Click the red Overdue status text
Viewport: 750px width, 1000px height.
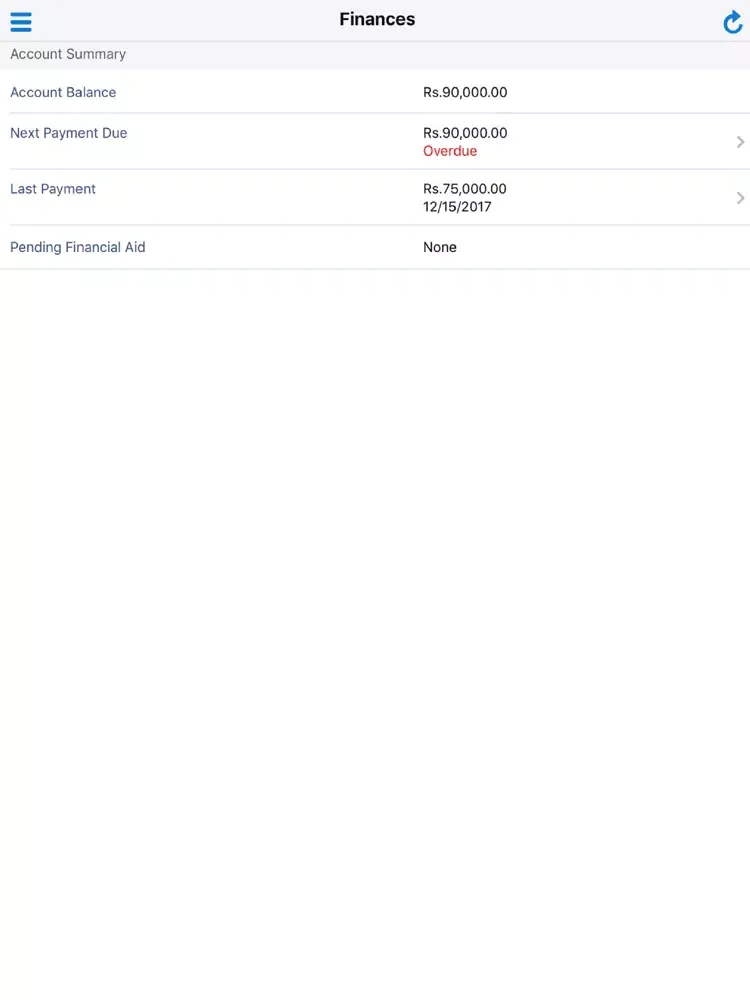pyautogui.click(x=450, y=151)
